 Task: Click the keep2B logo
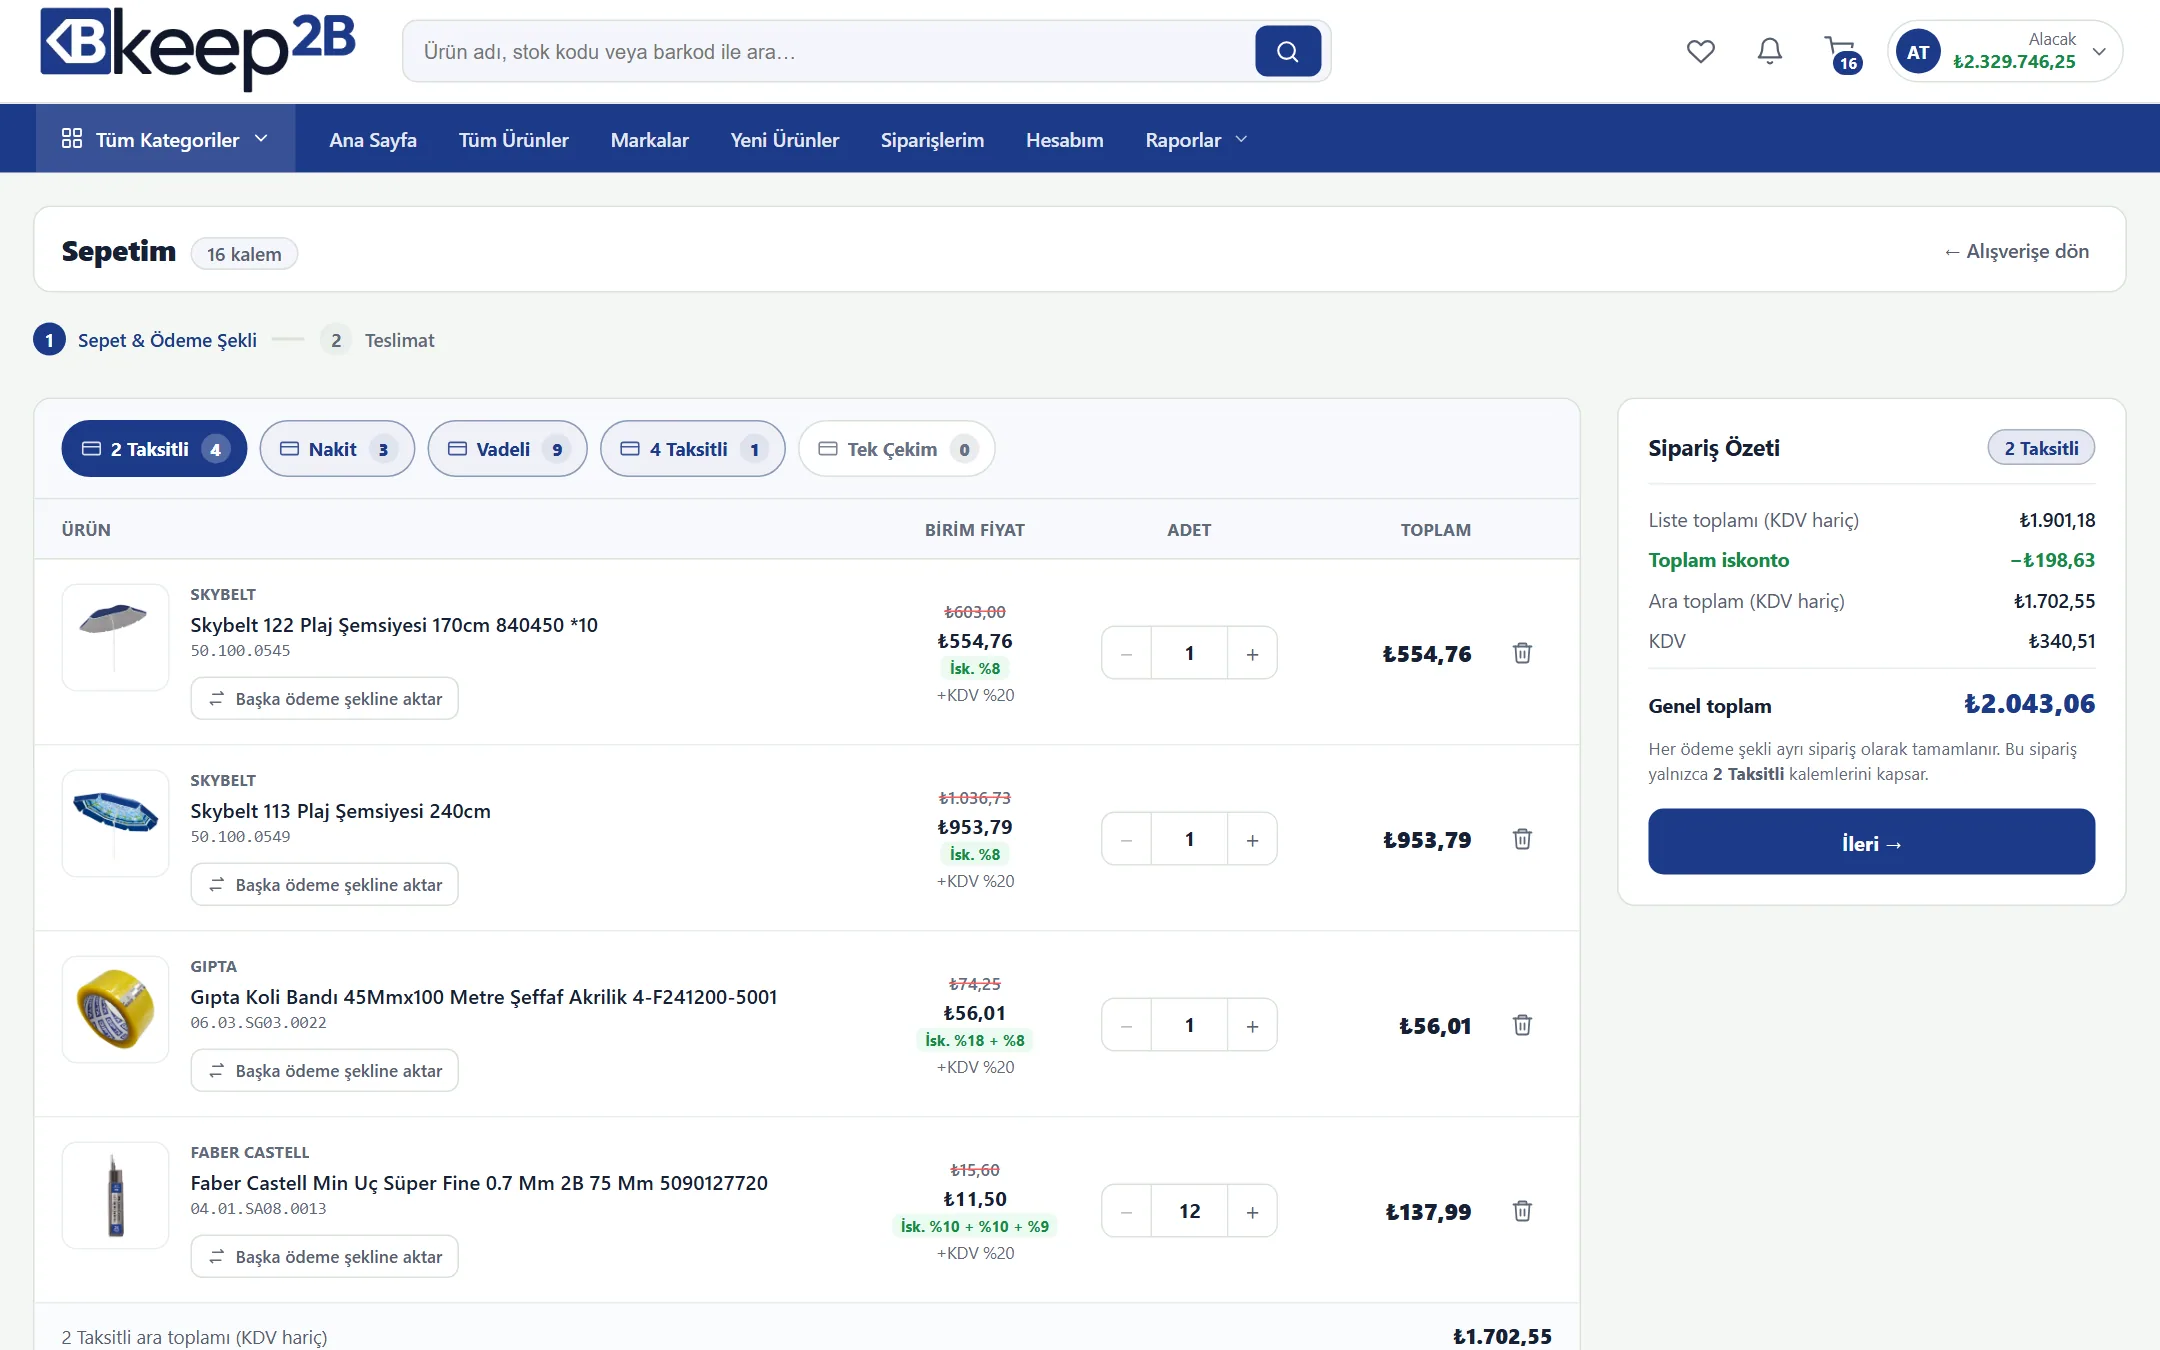pyautogui.click(x=198, y=48)
